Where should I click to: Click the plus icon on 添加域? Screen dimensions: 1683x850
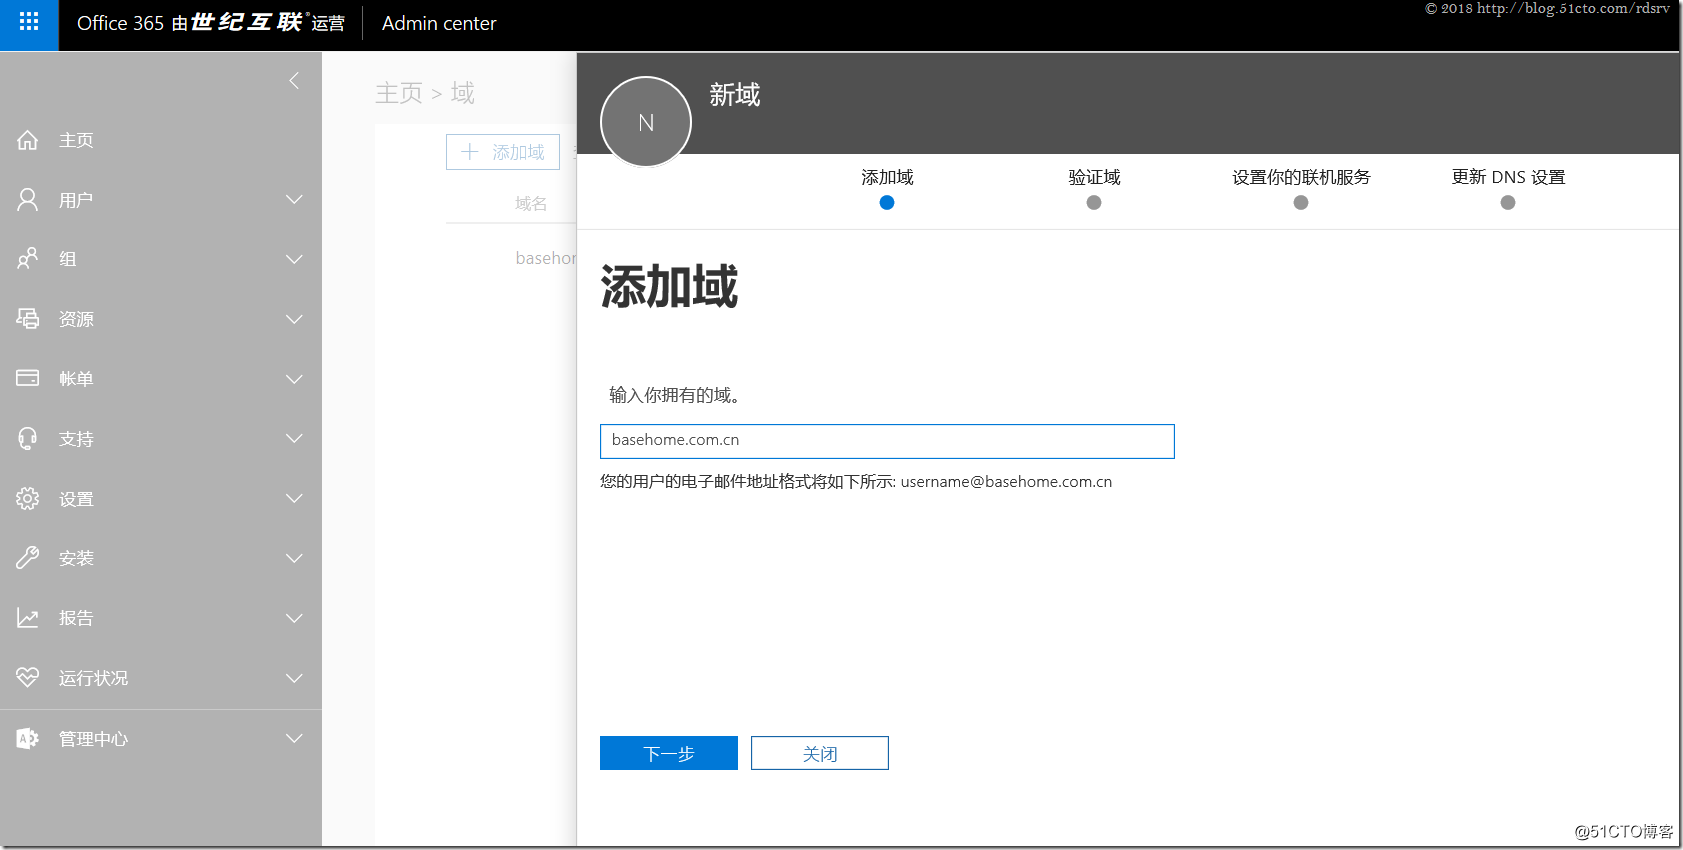pyautogui.click(x=470, y=152)
